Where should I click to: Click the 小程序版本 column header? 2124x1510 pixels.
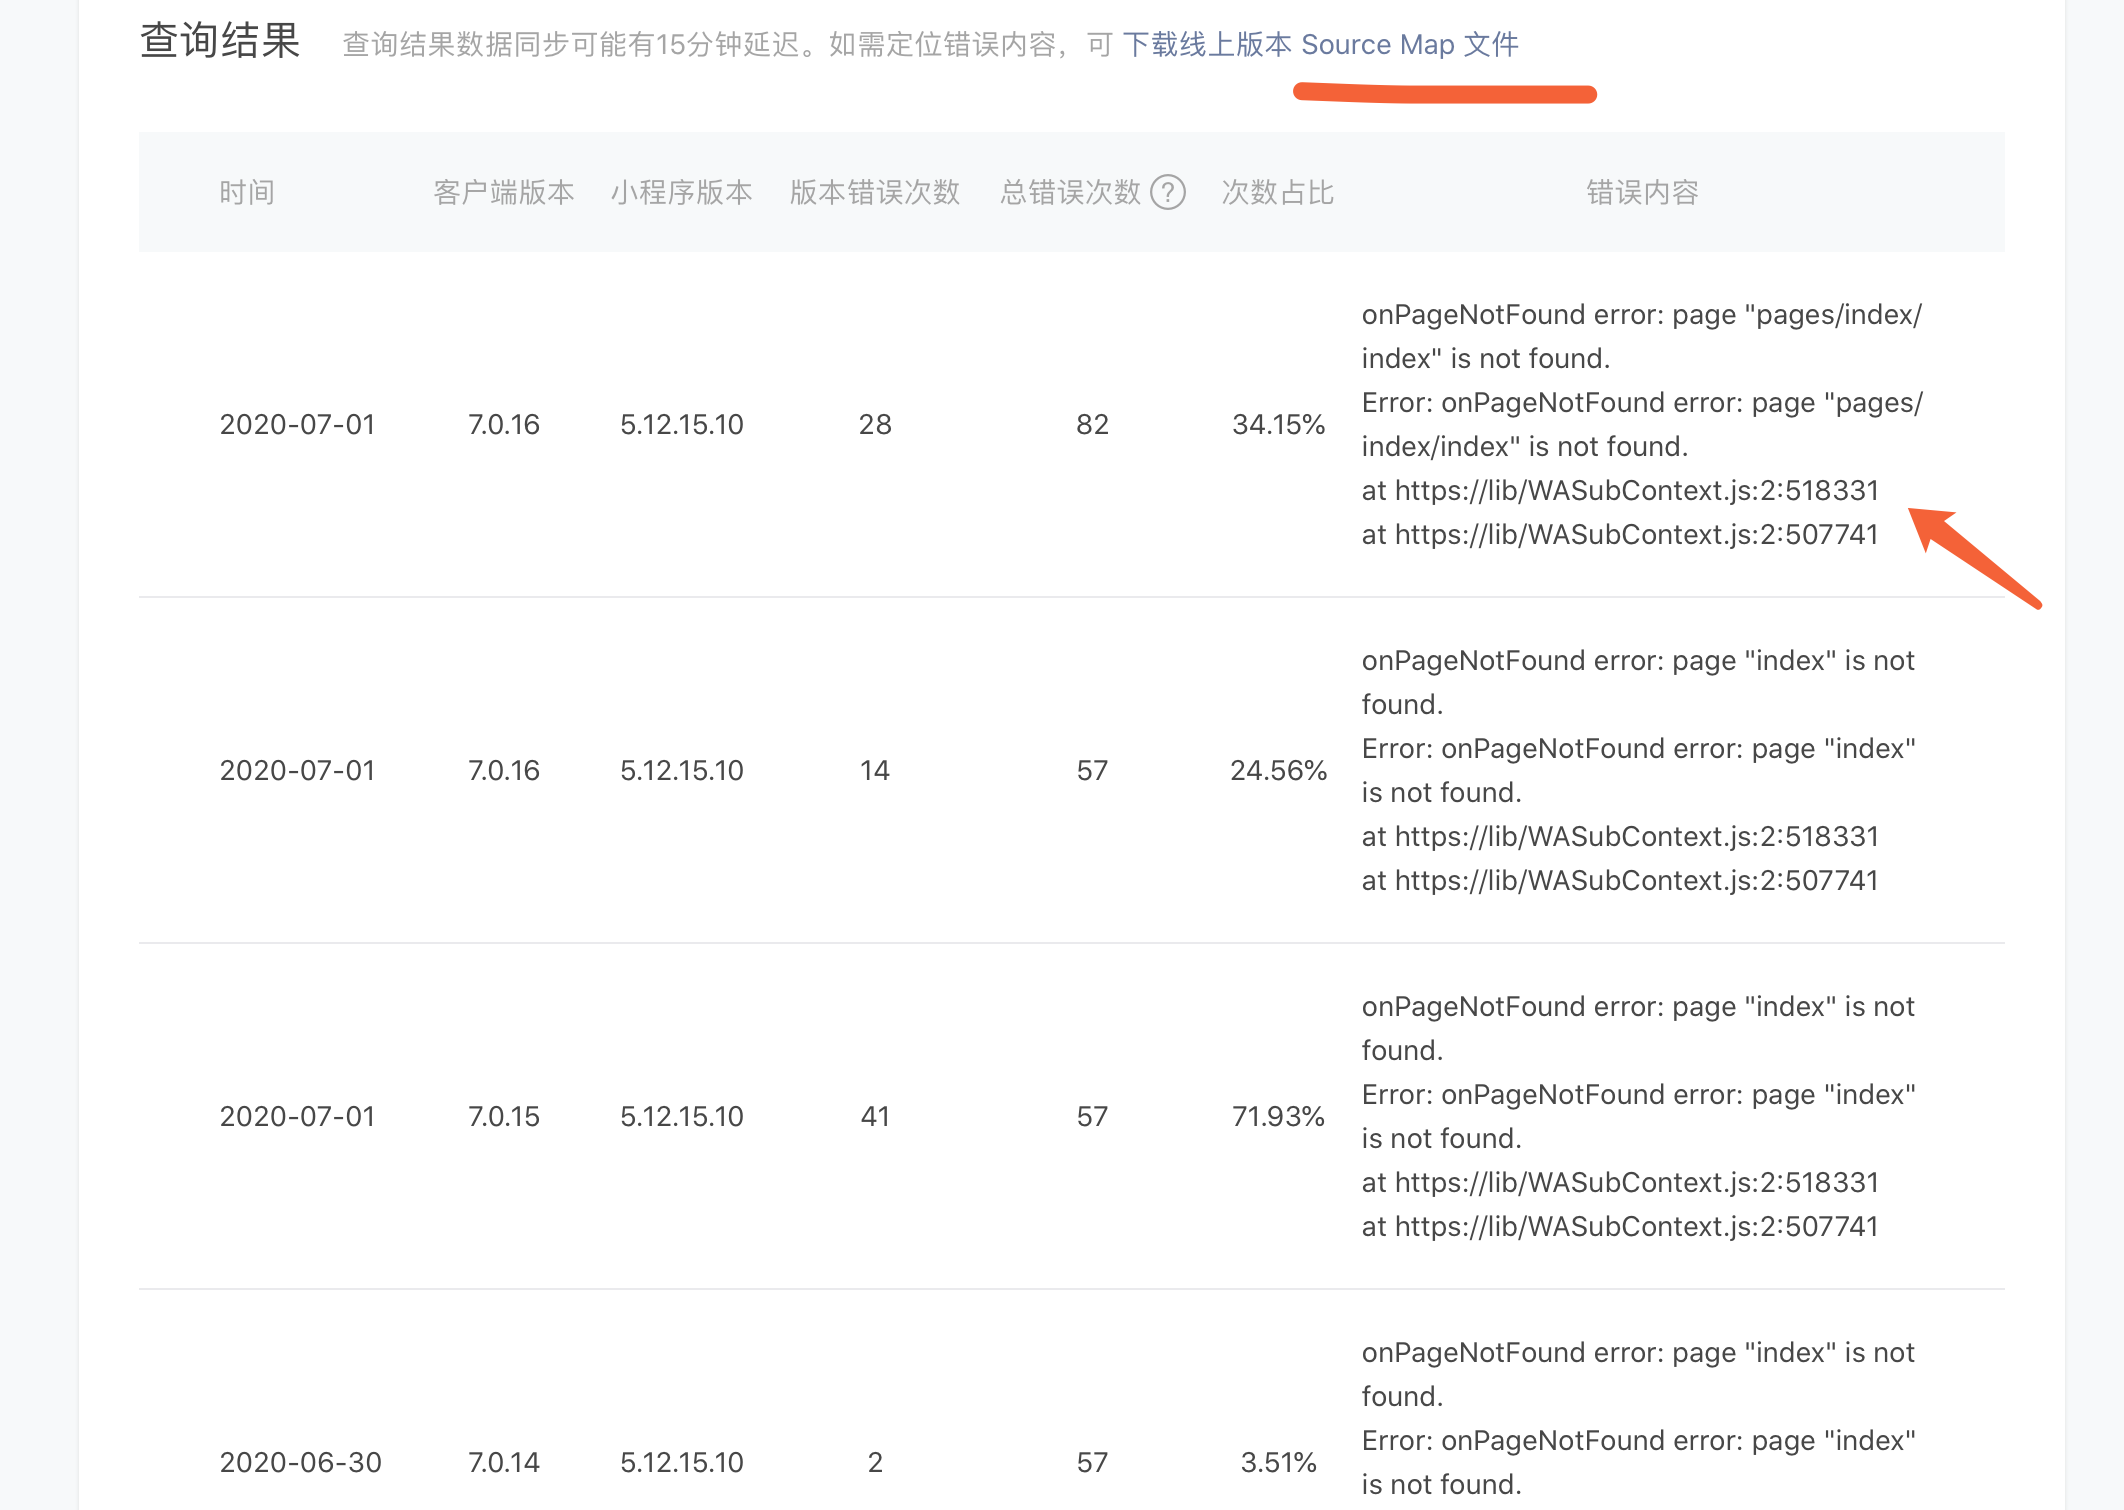[681, 192]
